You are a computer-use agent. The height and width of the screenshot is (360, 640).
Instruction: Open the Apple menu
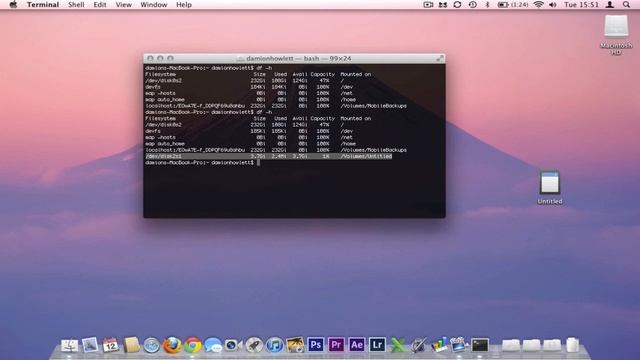[x=13, y=4]
